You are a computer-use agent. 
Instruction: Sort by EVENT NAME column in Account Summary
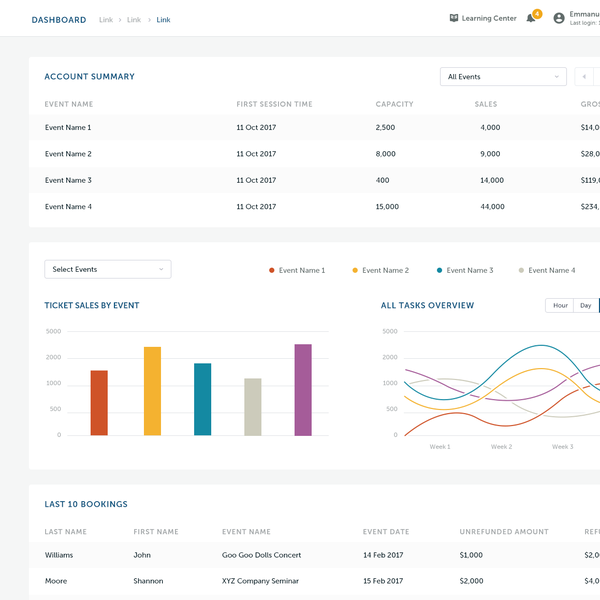(69, 104)
